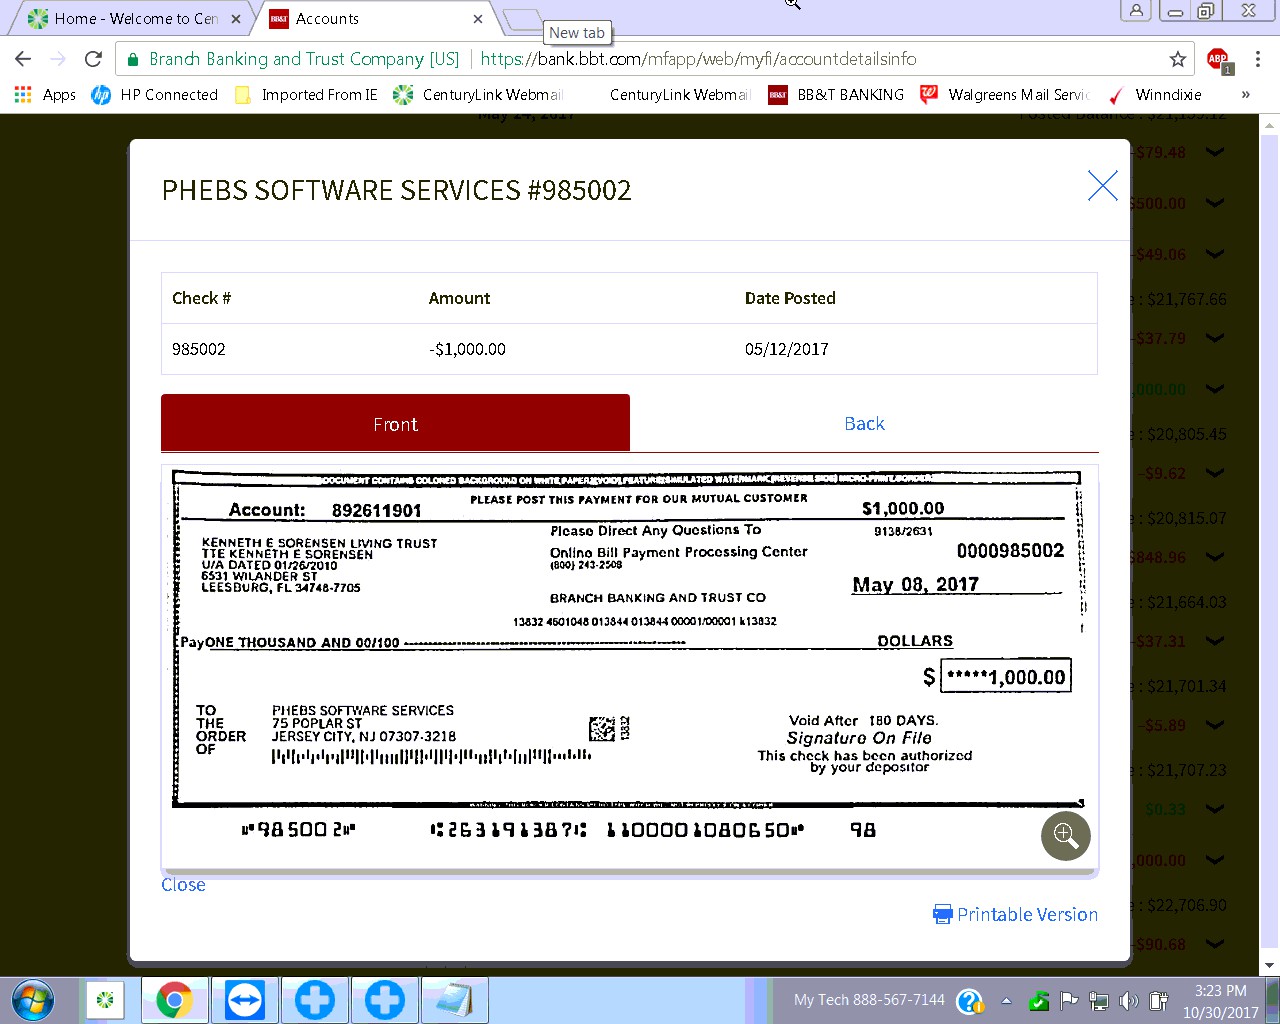This screenshot has height=1024, width=1280.
Task: Close the Home - Welcome to Cen tab
Action: [x=236, y=19]
